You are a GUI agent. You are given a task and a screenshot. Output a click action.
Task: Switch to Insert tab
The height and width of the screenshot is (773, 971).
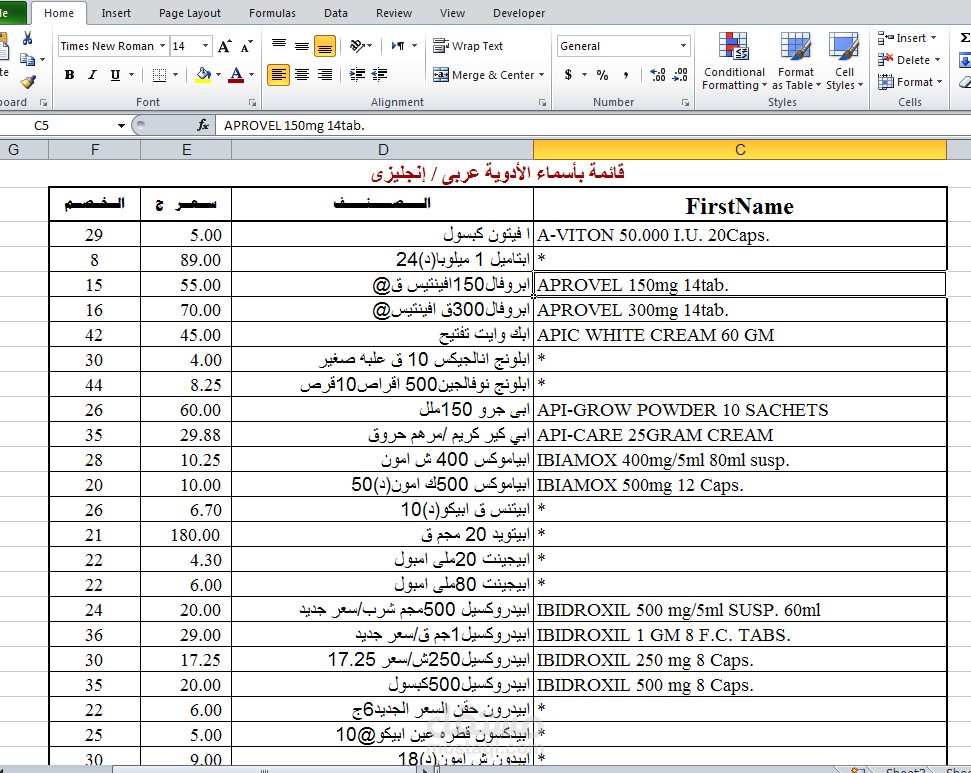(x=116, y=13)
